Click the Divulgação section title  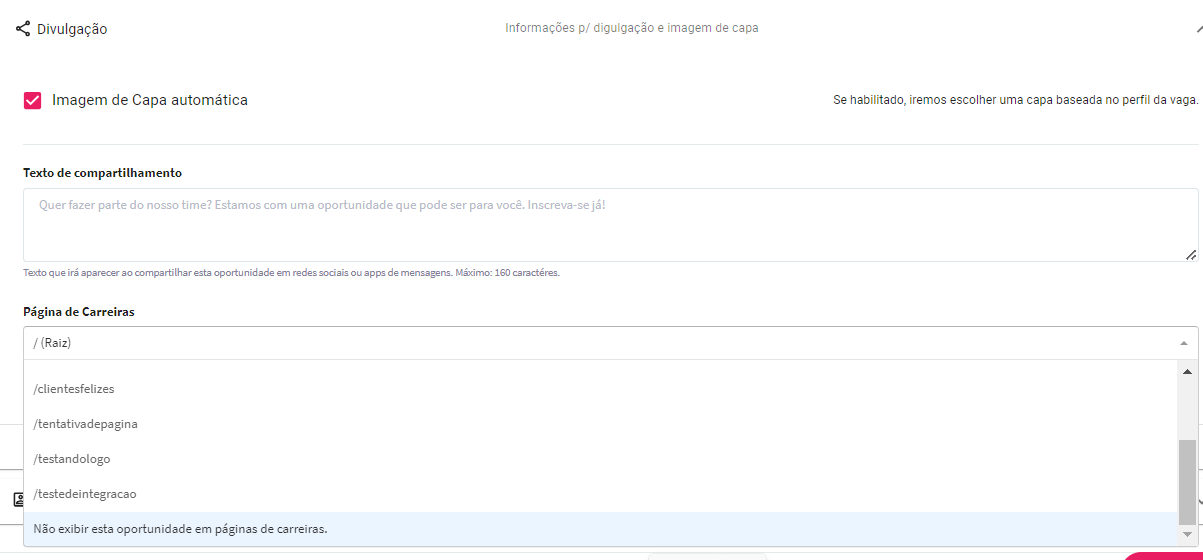(x=72, y=29)
